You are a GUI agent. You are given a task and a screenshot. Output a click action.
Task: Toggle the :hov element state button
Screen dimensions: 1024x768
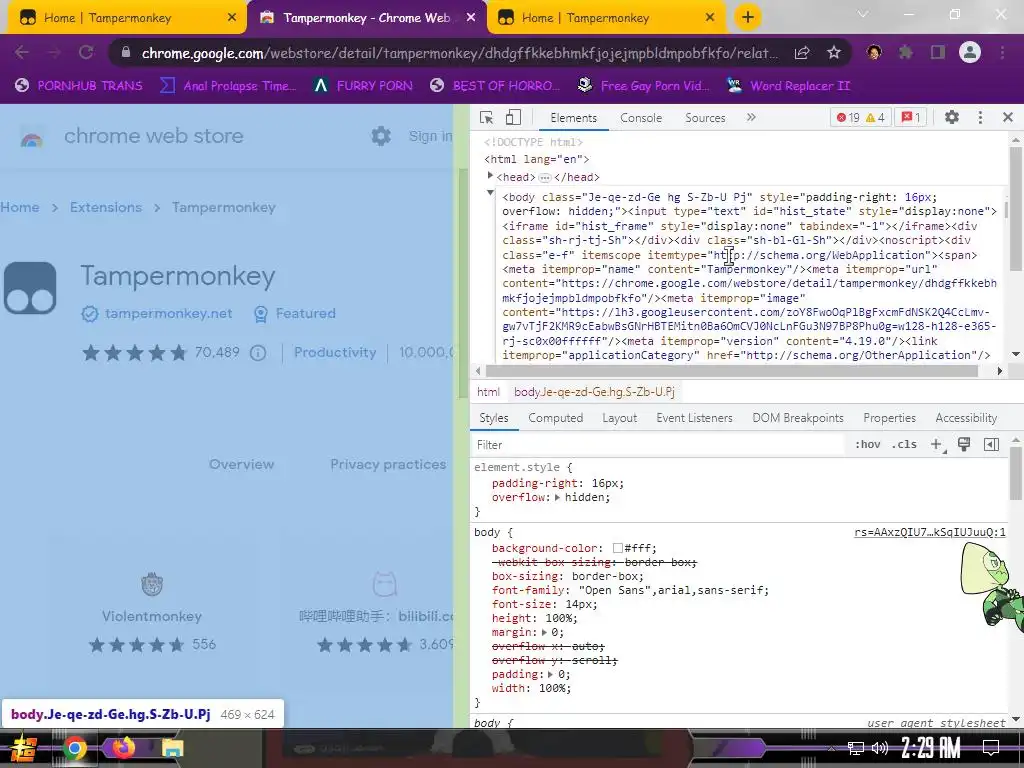pos(867,444)
